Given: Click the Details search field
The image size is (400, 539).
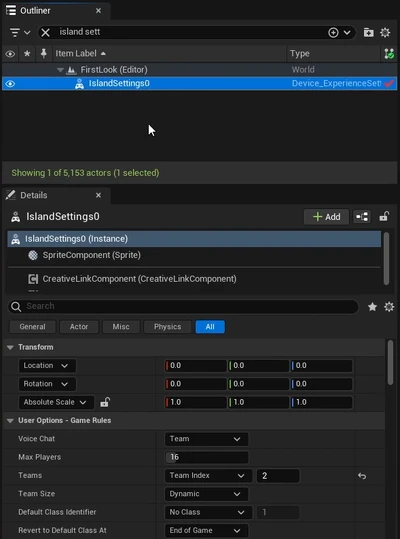Looking at the screenshot, I should [183, 306].
